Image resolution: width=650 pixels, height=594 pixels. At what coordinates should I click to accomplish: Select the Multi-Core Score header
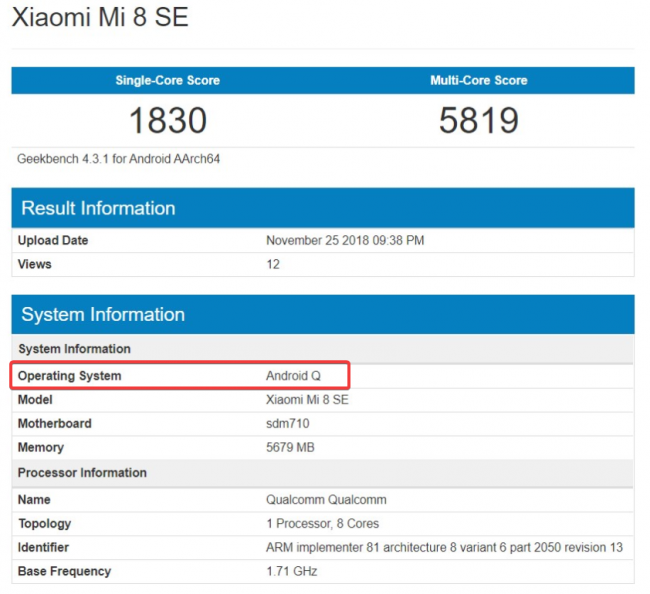[x=477, y=80]
